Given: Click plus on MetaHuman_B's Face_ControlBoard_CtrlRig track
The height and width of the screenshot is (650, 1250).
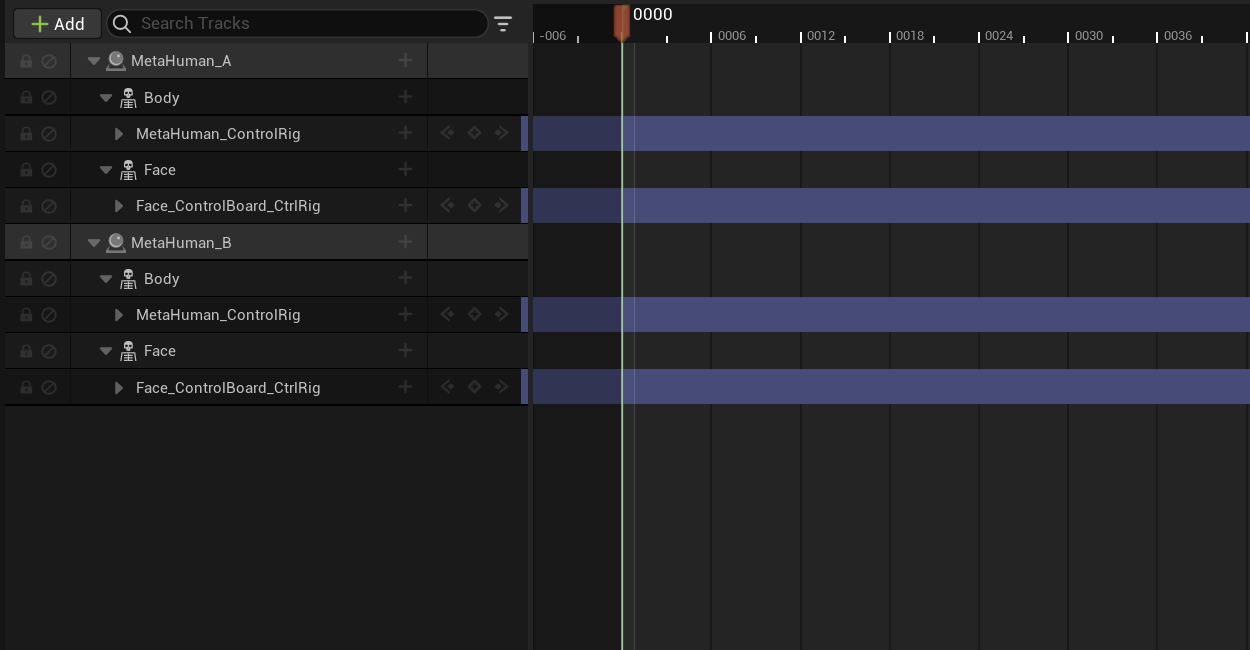Looking at the screenshot, I should point(405,387).
